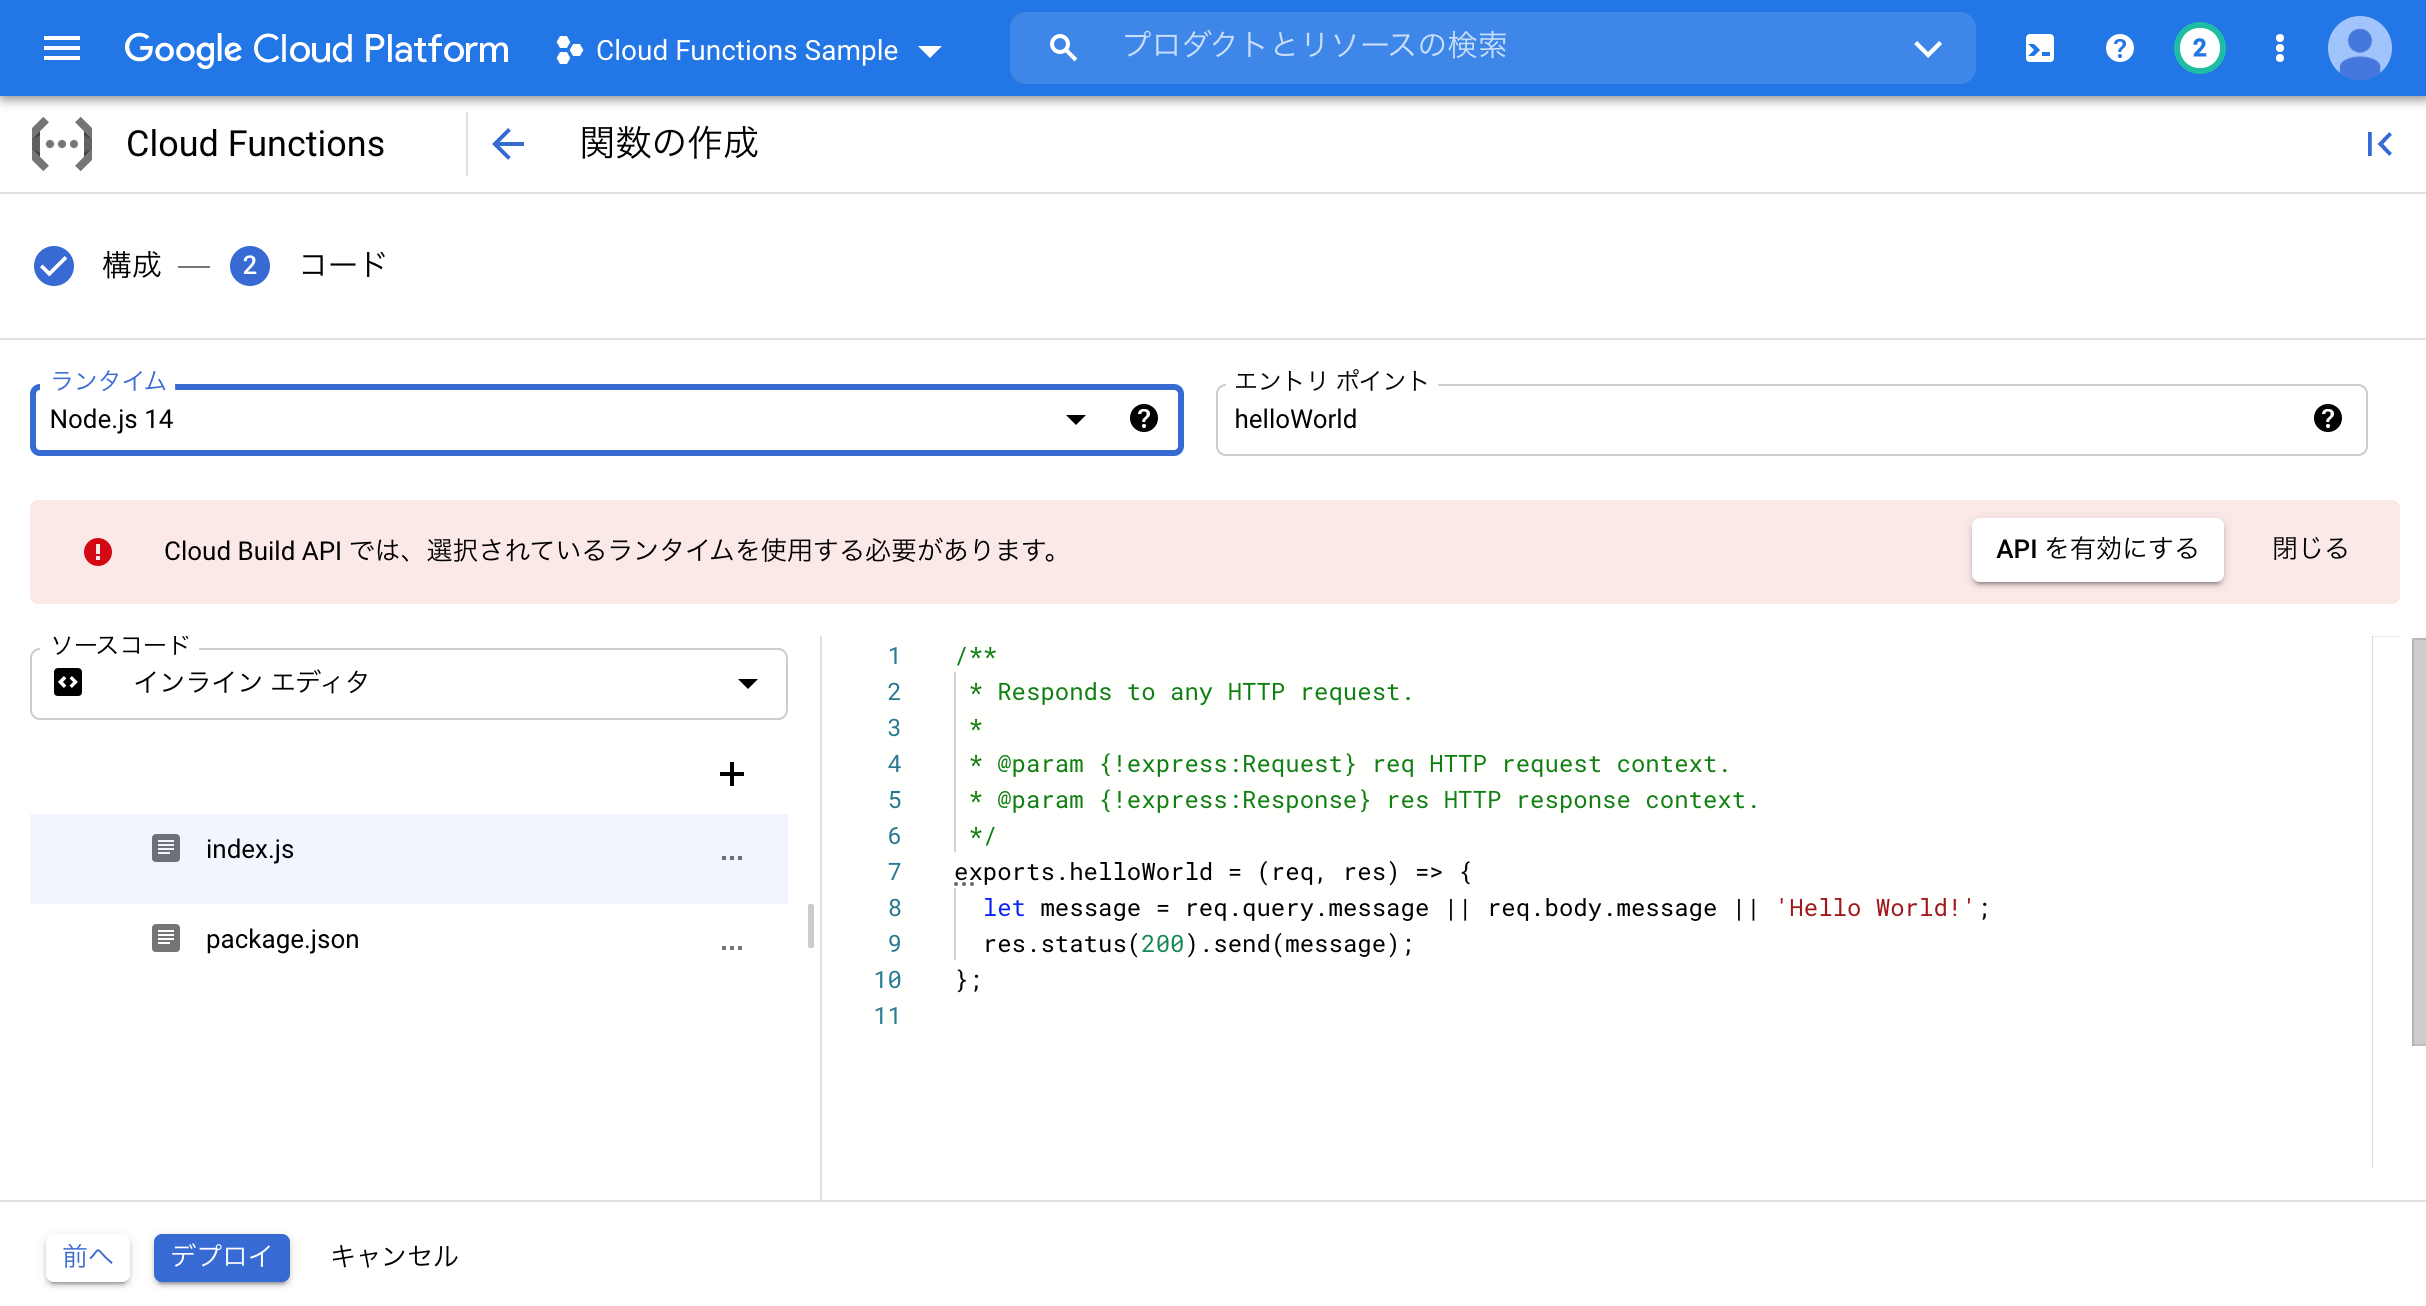The height and width of the screenshot is (1306, 2426).
Task: Open the more options three-dot menu
Action: point(2278,48)
